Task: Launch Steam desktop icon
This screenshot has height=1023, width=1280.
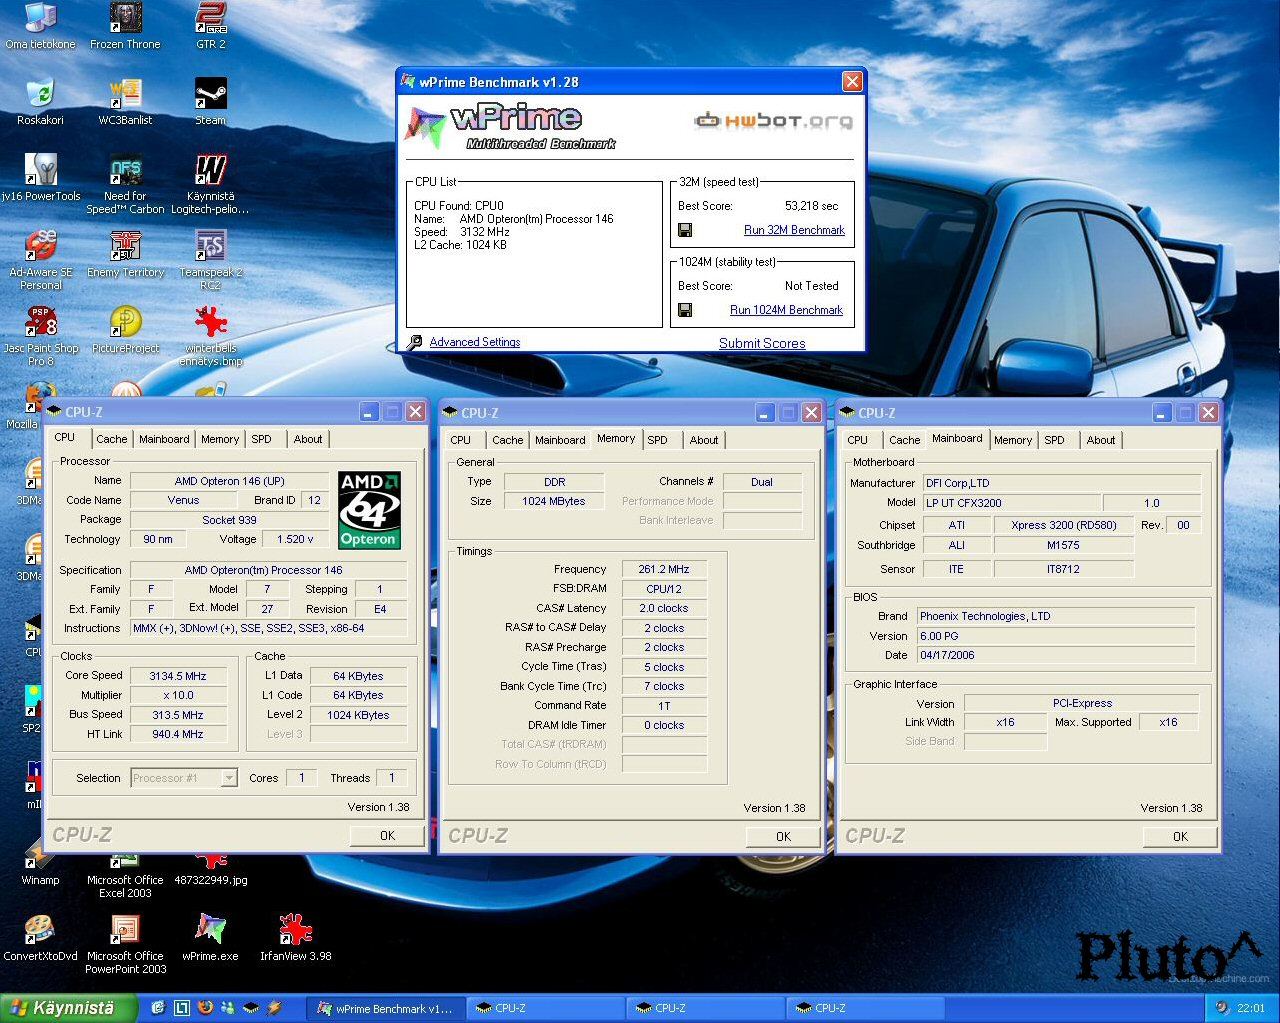Action: (x=210, y=102)
